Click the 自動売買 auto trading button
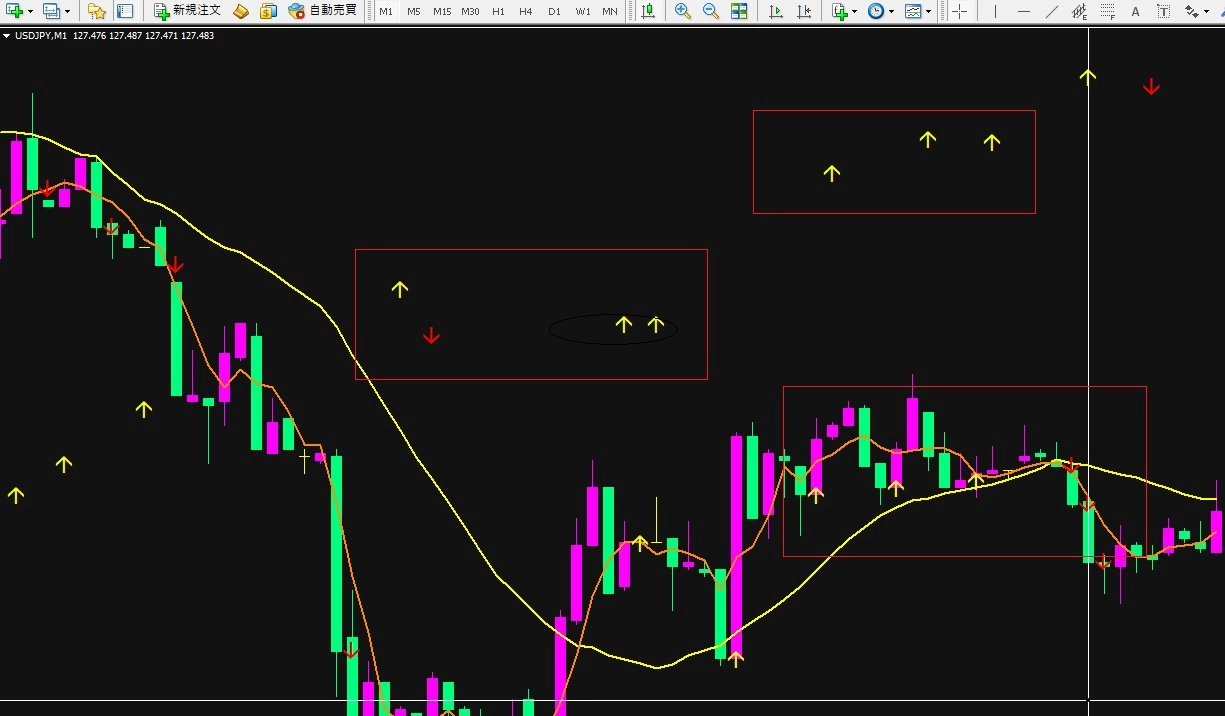 click(x=322, y=11)
